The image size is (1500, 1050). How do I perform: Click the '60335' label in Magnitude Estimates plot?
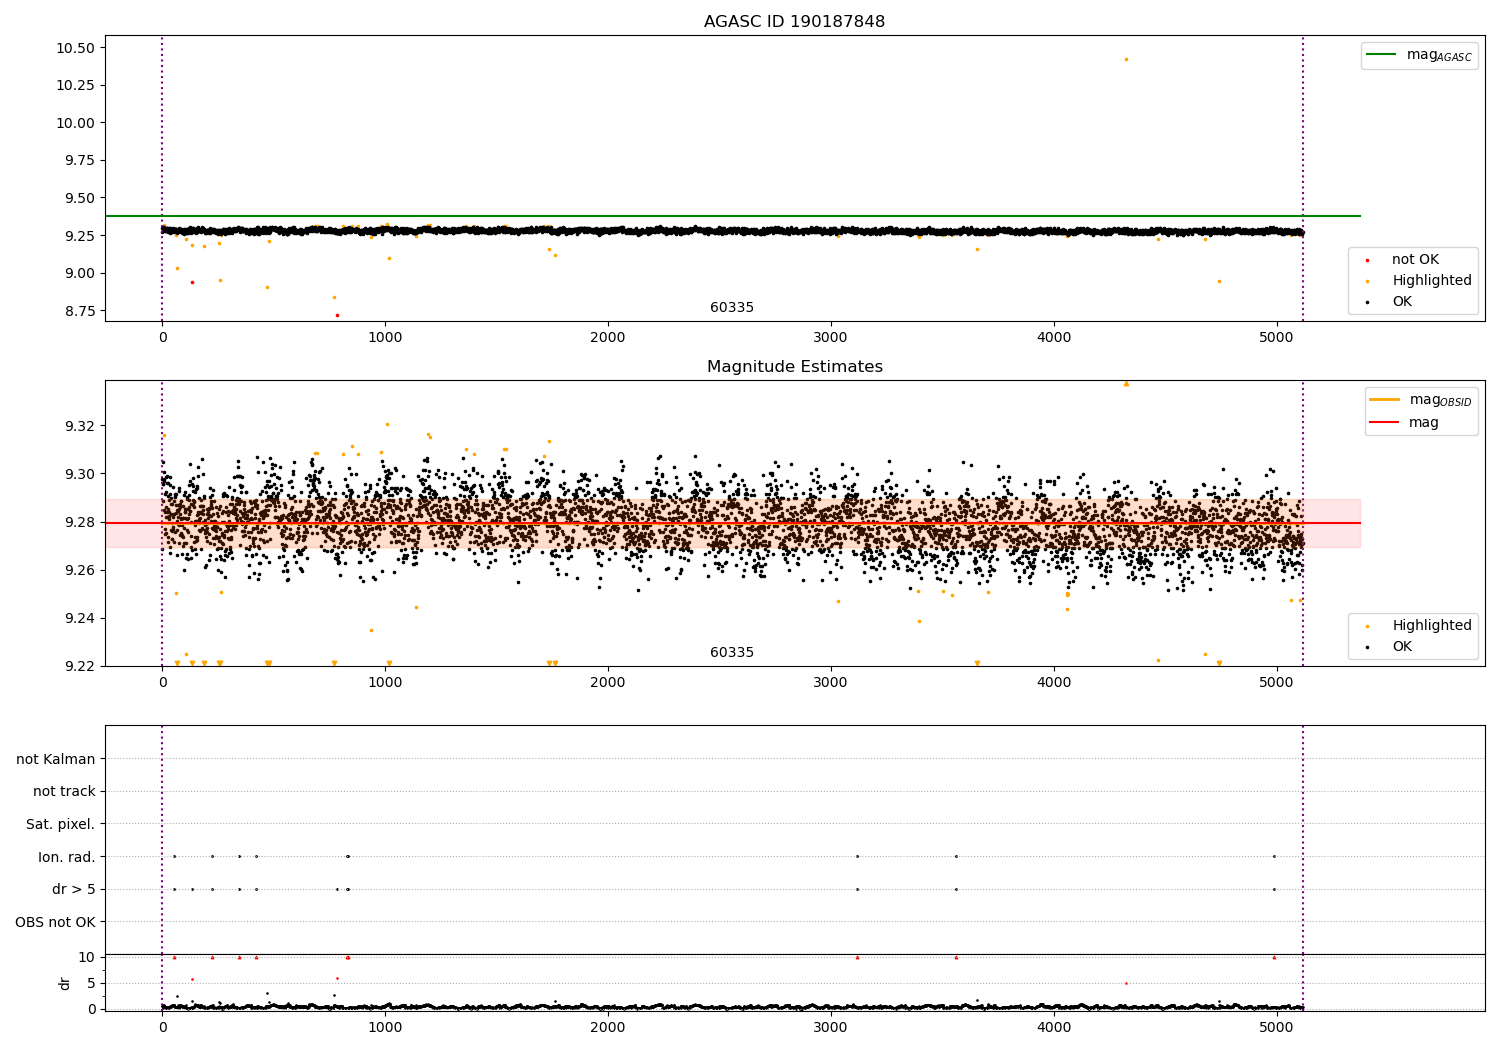coord(732,653)
